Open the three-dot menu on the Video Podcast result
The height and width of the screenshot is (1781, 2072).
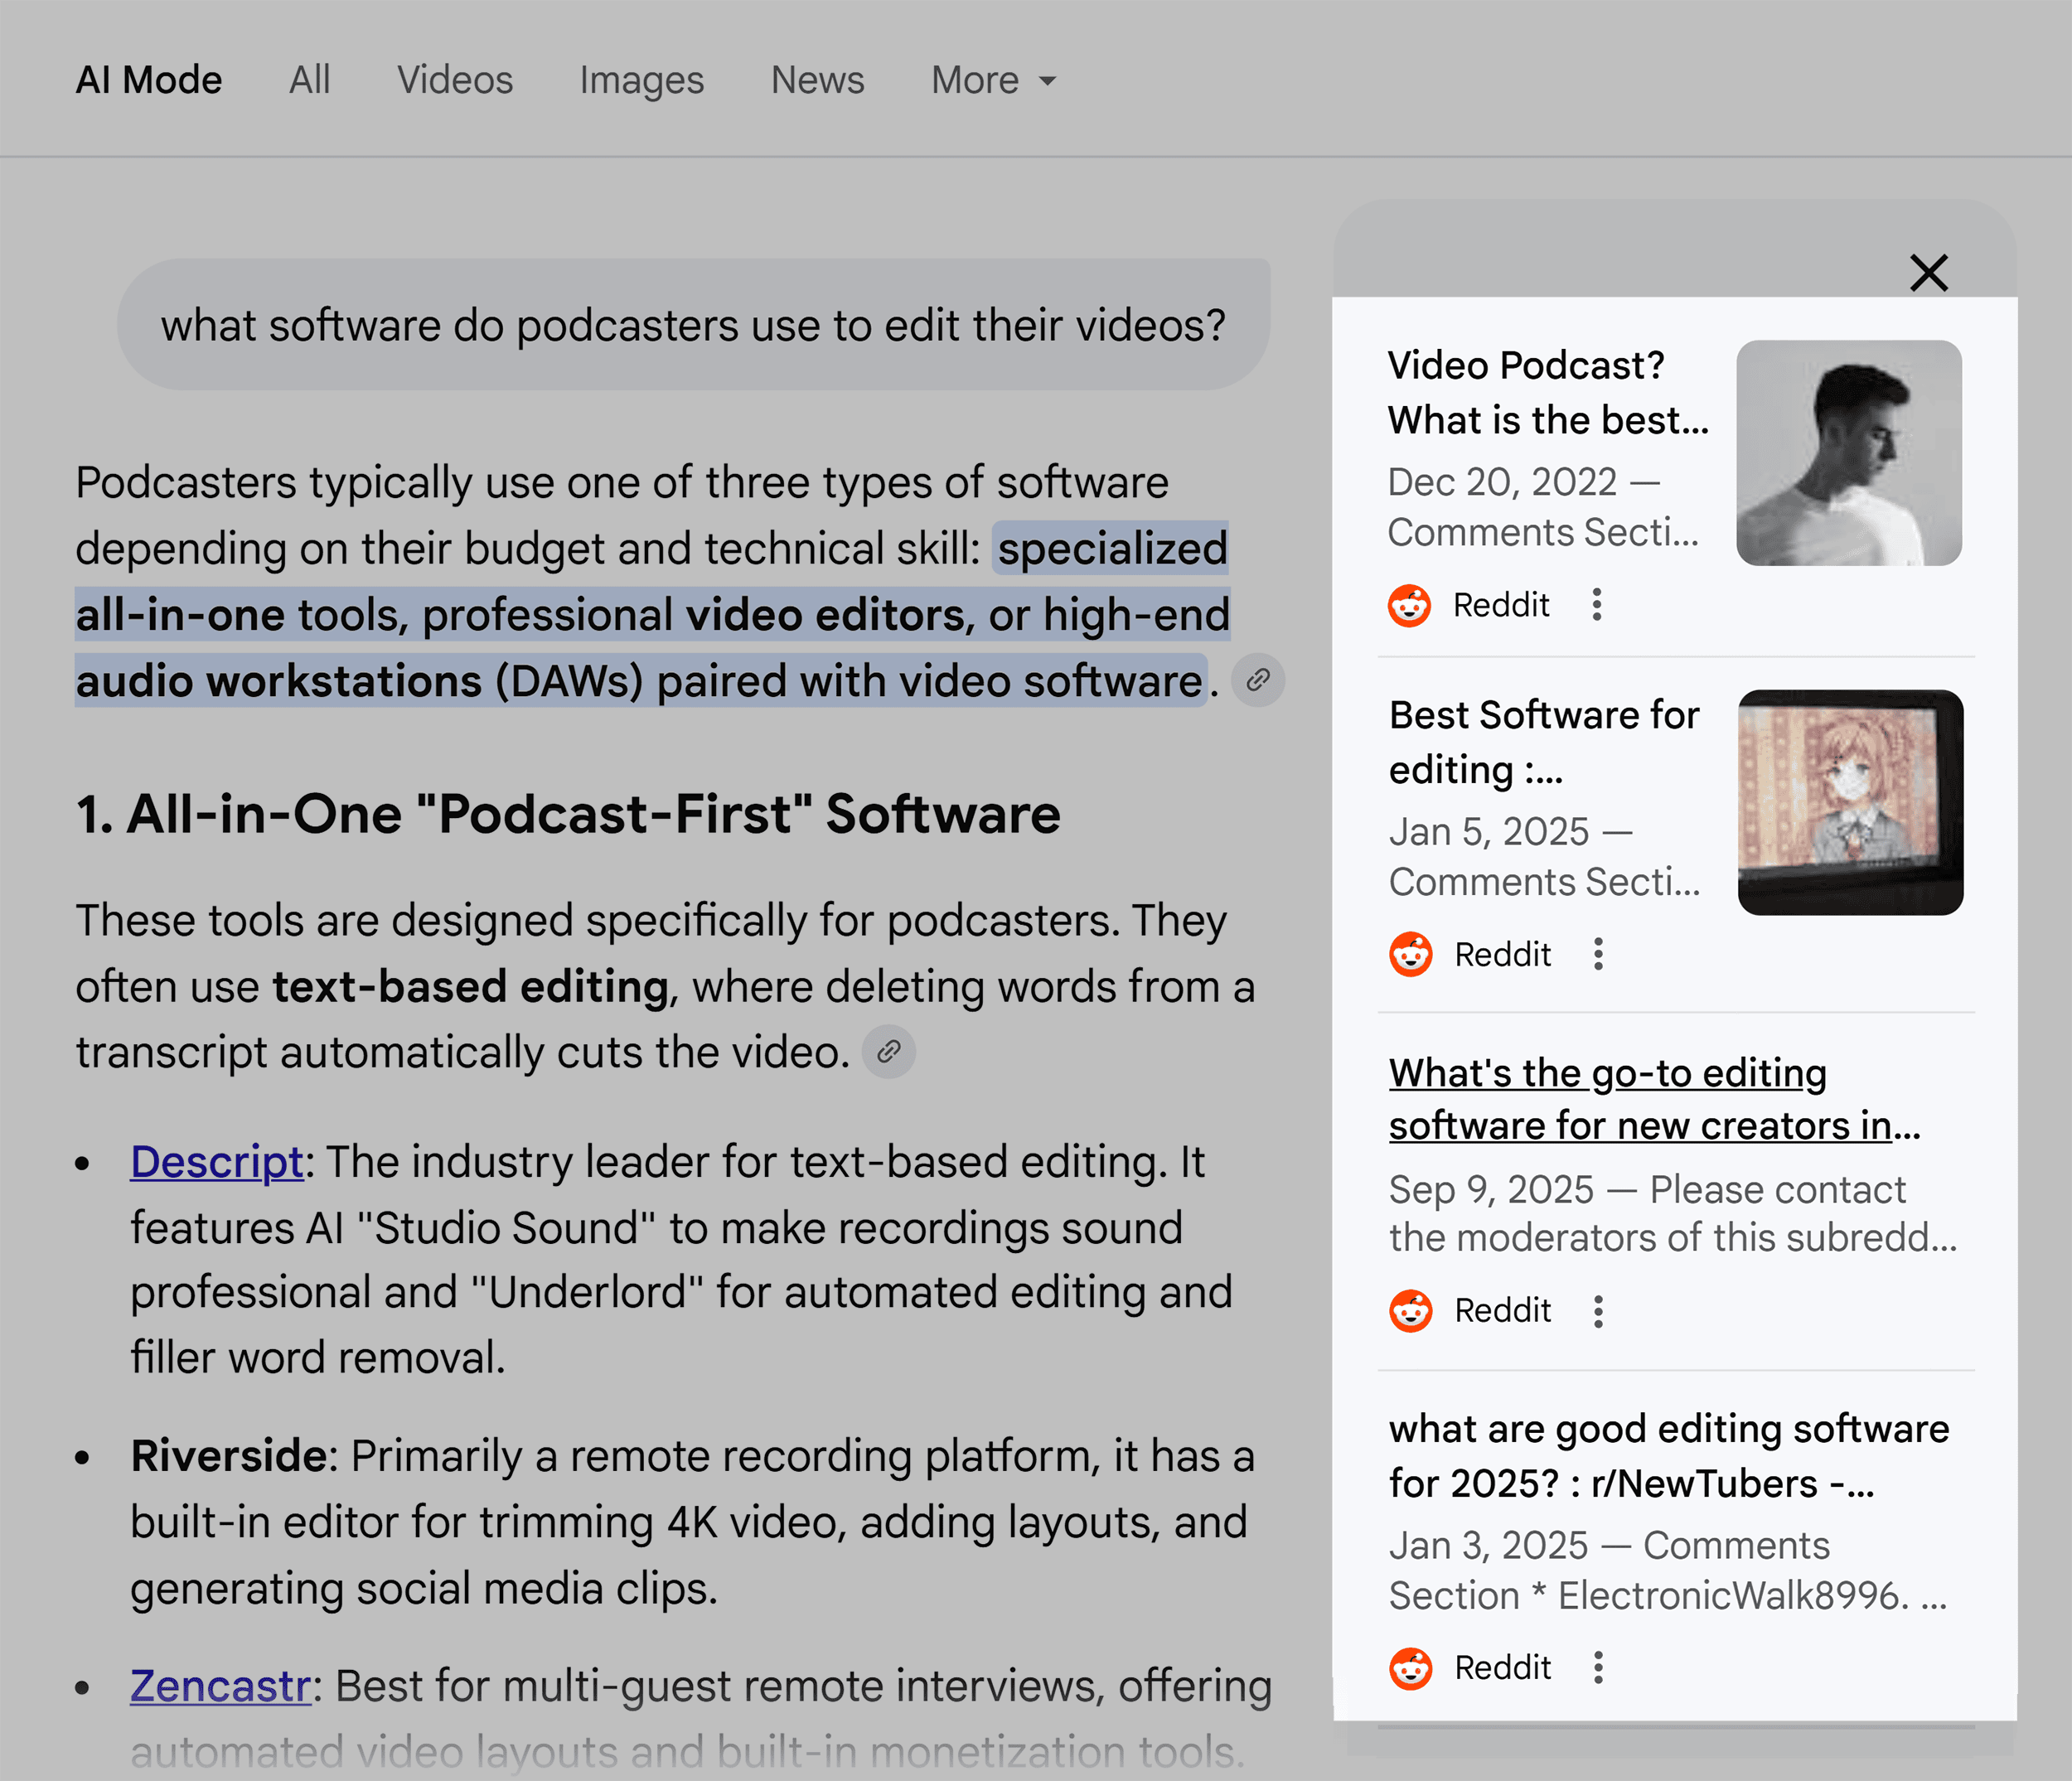[x=1598, y=605]
